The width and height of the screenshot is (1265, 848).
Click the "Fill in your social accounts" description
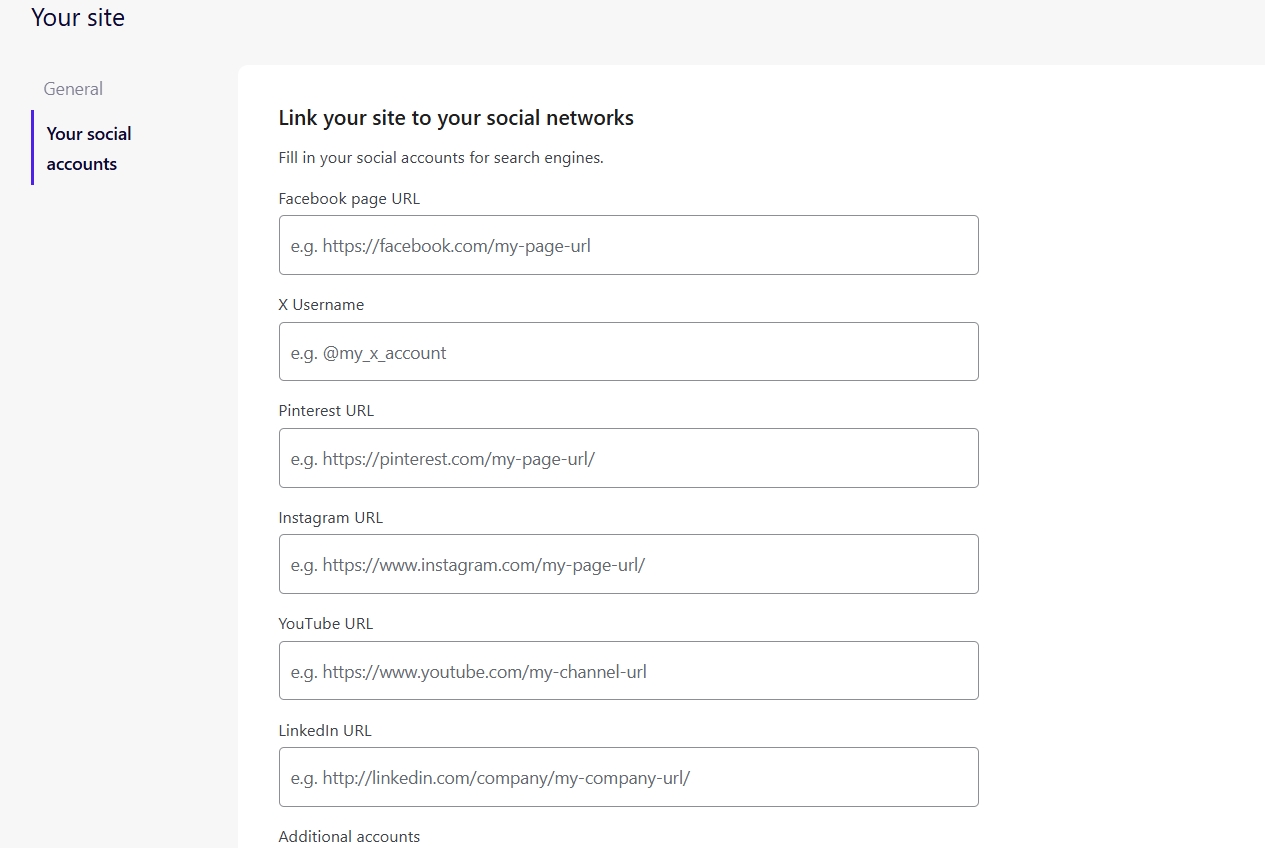441,158
